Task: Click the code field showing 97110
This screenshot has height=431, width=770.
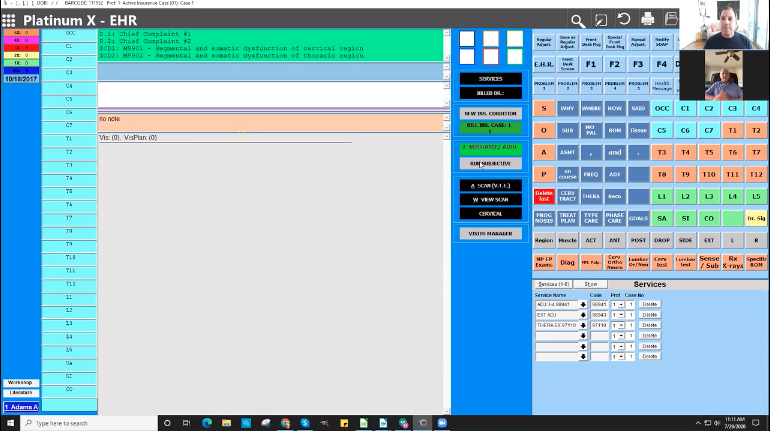Action: (x=599, y=325)
